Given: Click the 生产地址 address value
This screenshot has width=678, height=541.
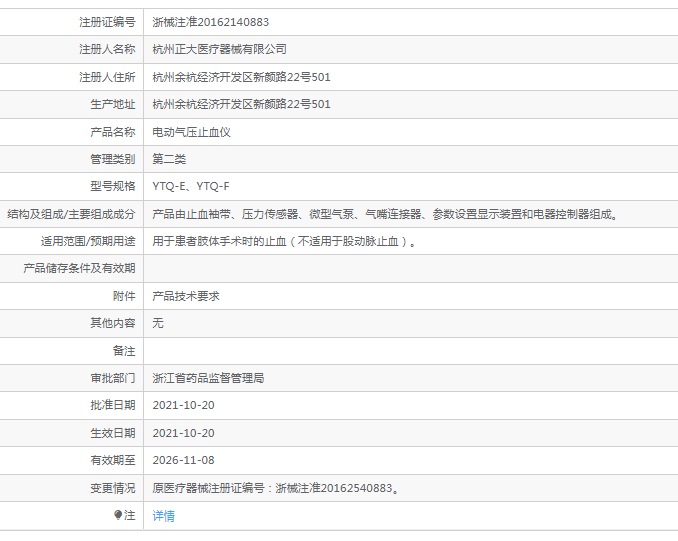Looking at the screenshot, I should [241, 104].
